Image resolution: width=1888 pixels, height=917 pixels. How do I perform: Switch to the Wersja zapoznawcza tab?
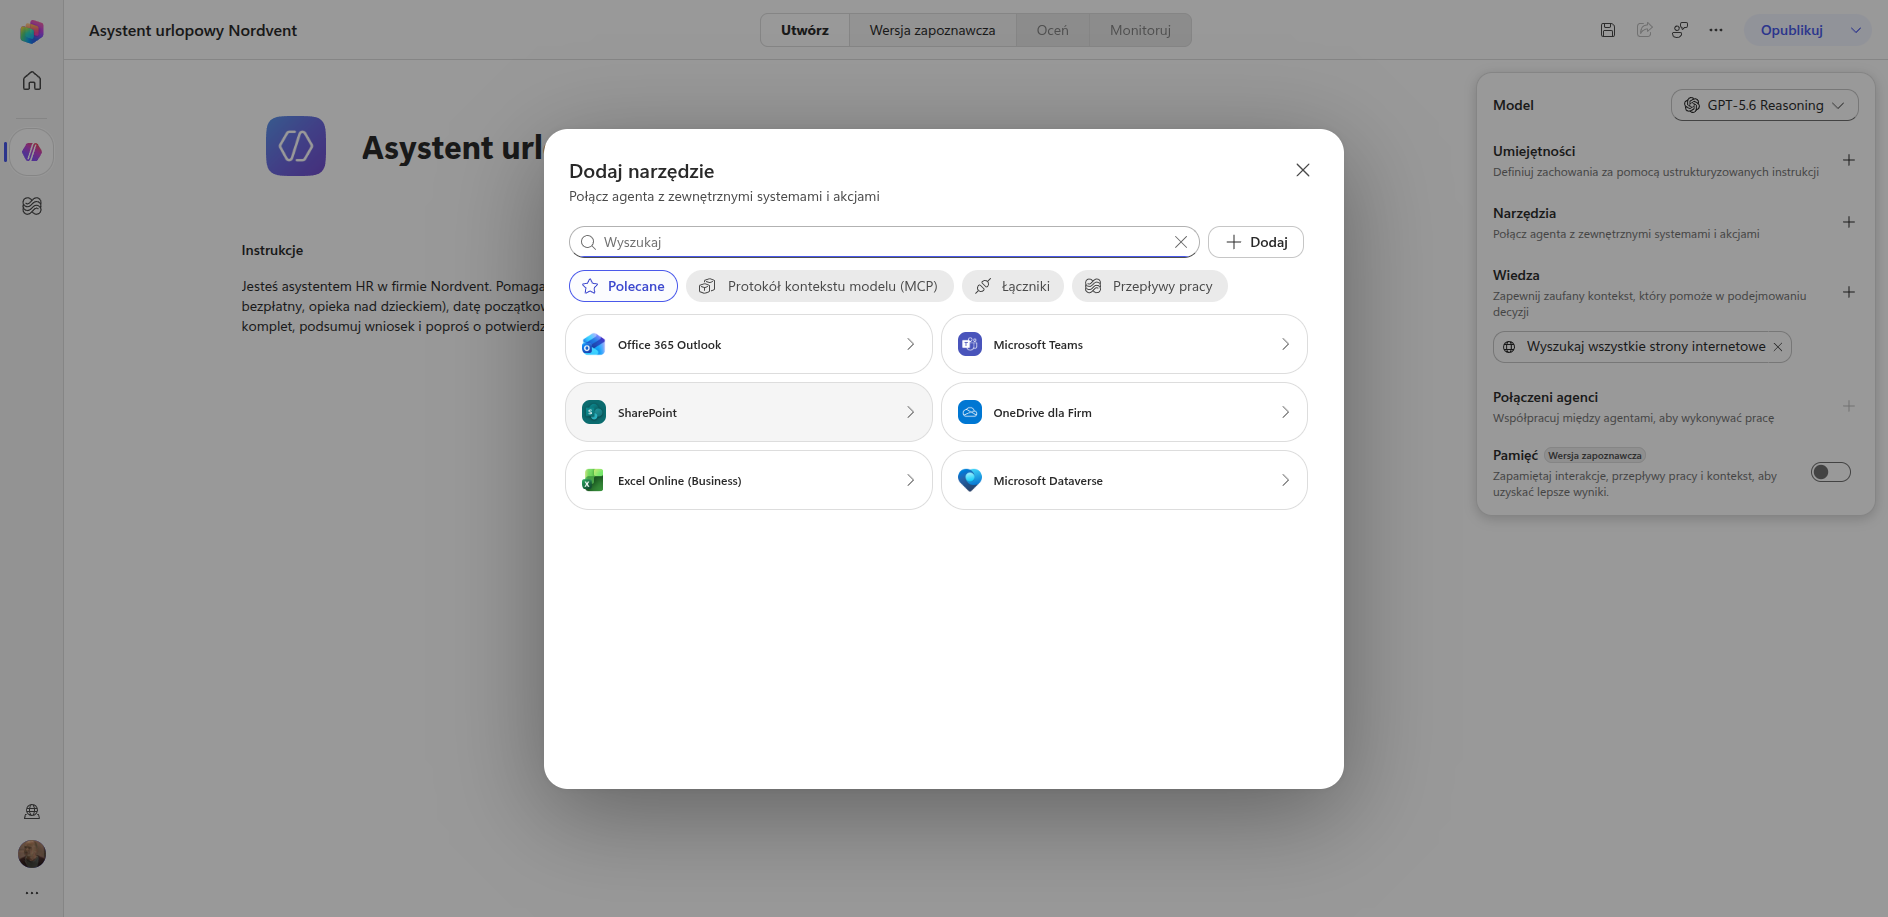pyautogui.click(x=932, y=30)
